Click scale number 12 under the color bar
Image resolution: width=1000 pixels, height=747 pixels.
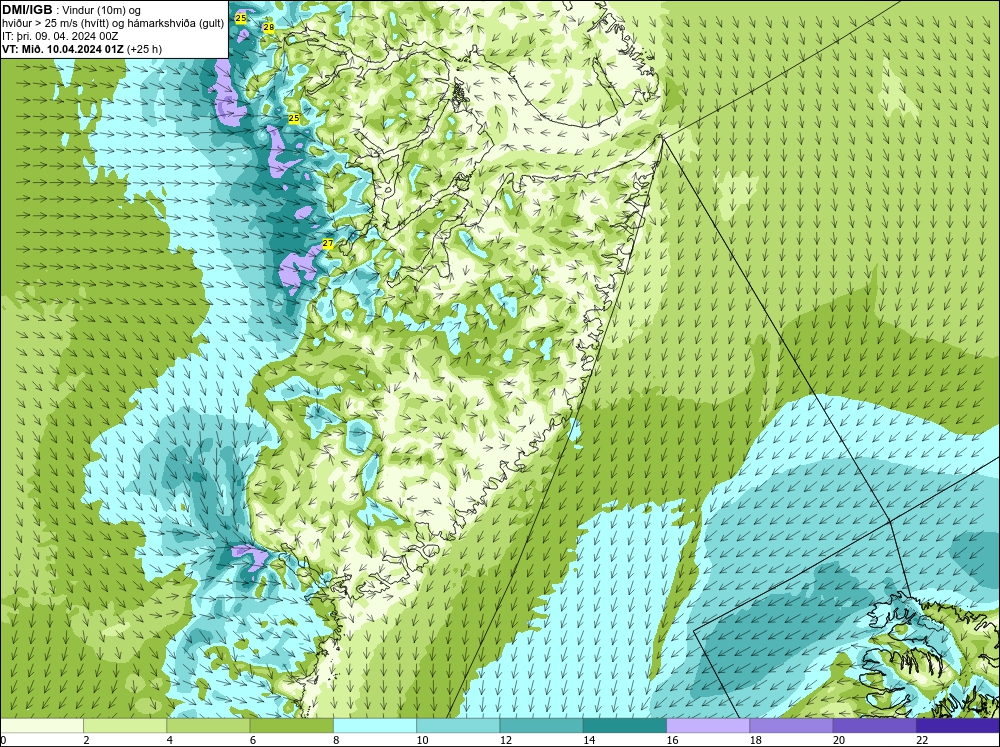point(506,740)
